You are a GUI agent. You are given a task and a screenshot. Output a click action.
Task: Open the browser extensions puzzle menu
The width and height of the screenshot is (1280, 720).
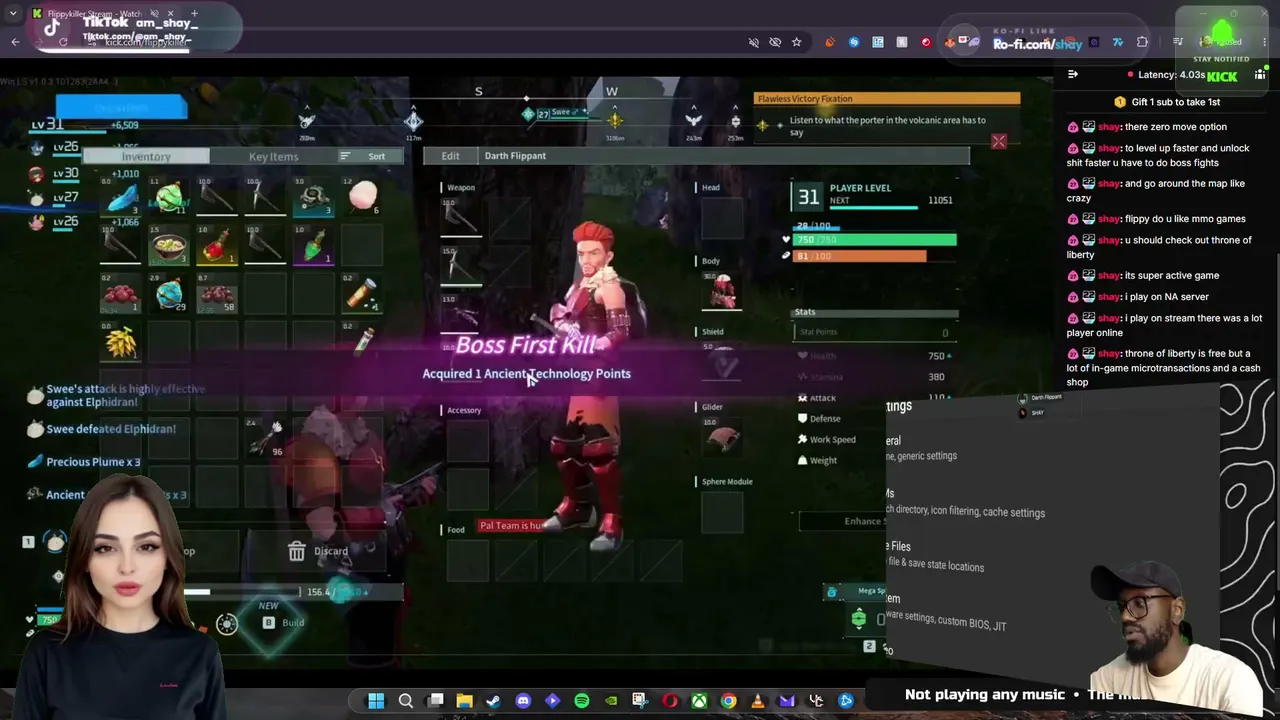point(1142,42)
